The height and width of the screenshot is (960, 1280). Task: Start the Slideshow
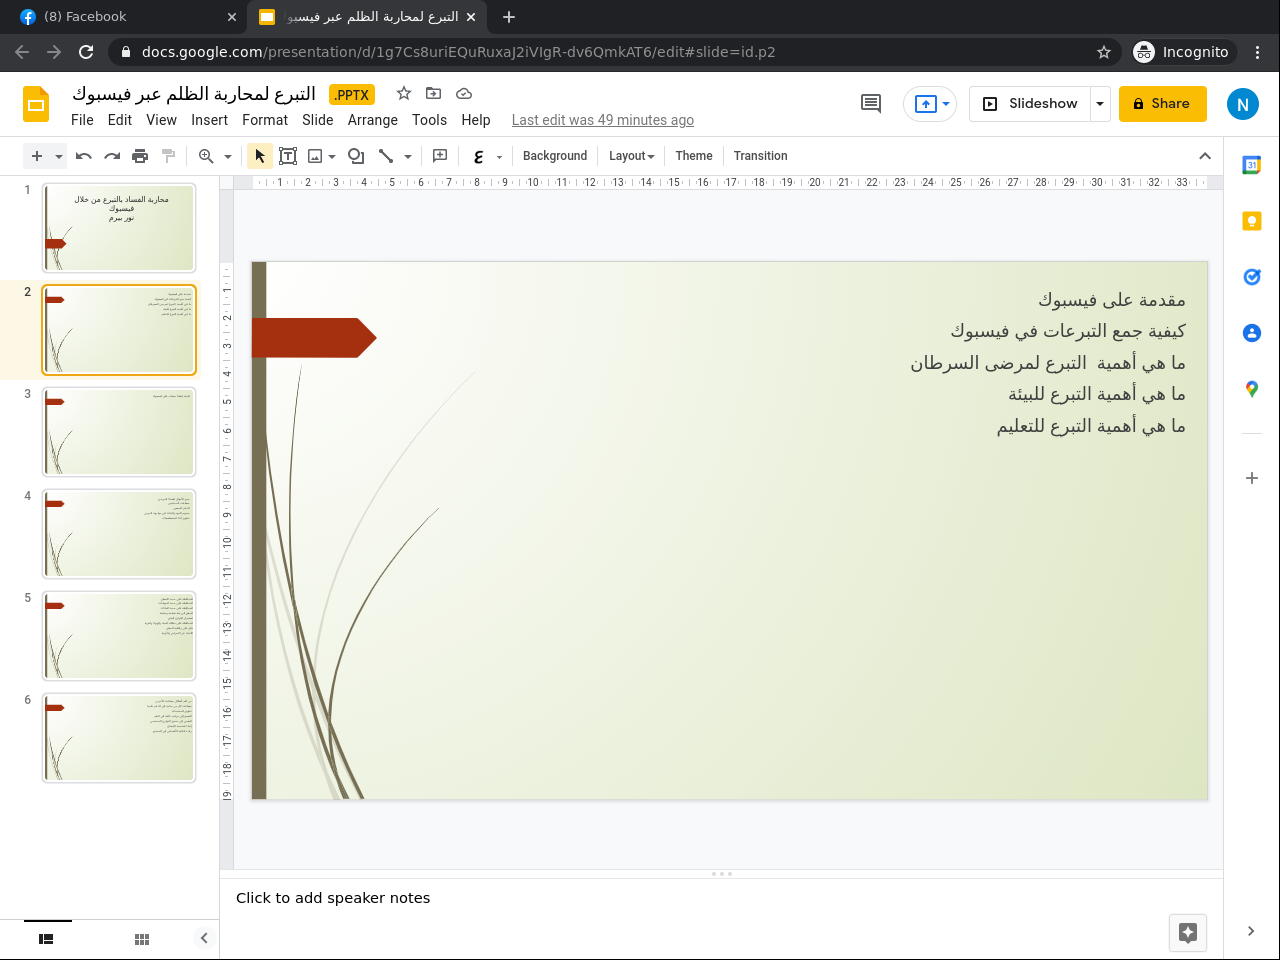tap(1031, 104)
